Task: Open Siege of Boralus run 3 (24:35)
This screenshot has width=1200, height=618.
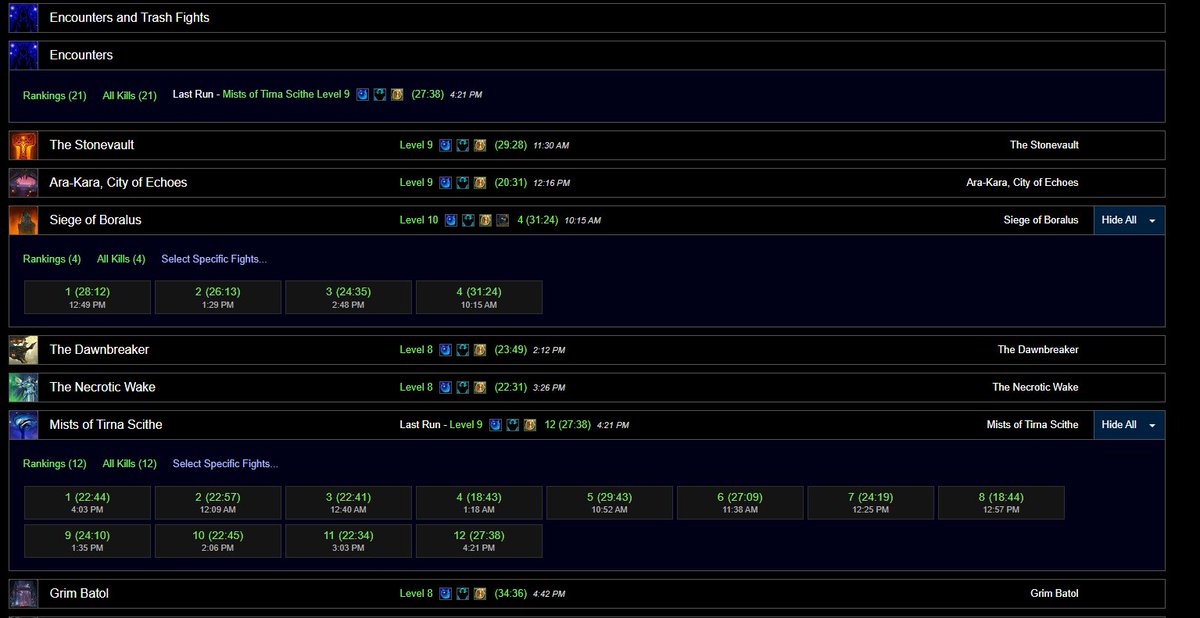Action: [348, 297]
